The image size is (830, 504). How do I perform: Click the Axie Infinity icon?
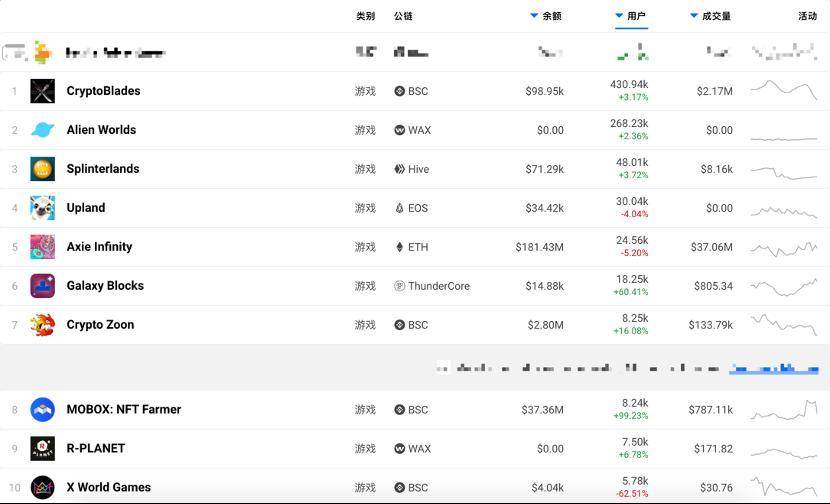(x=42, y=247)
